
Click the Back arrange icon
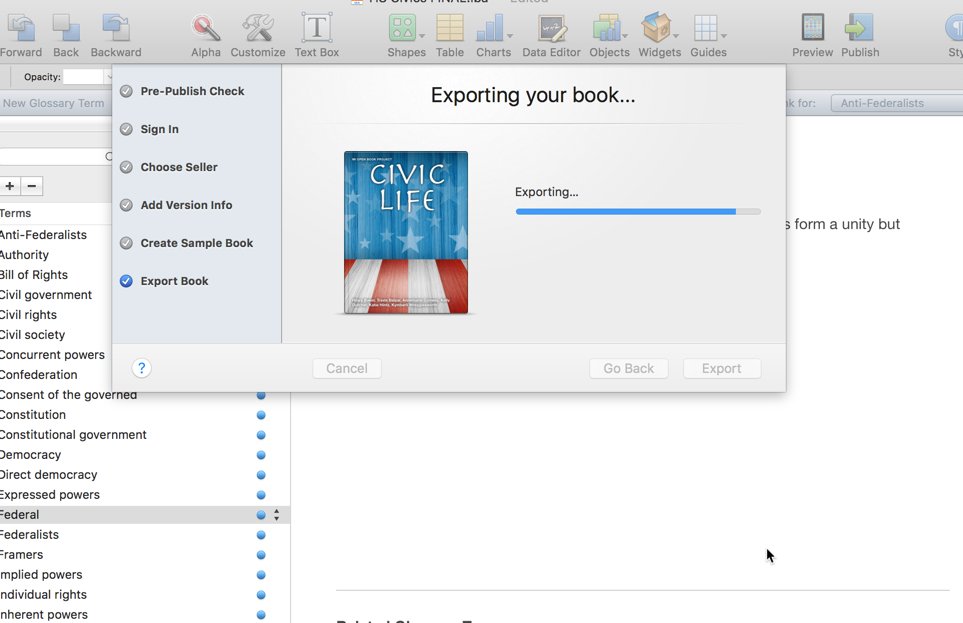point(66,28)
